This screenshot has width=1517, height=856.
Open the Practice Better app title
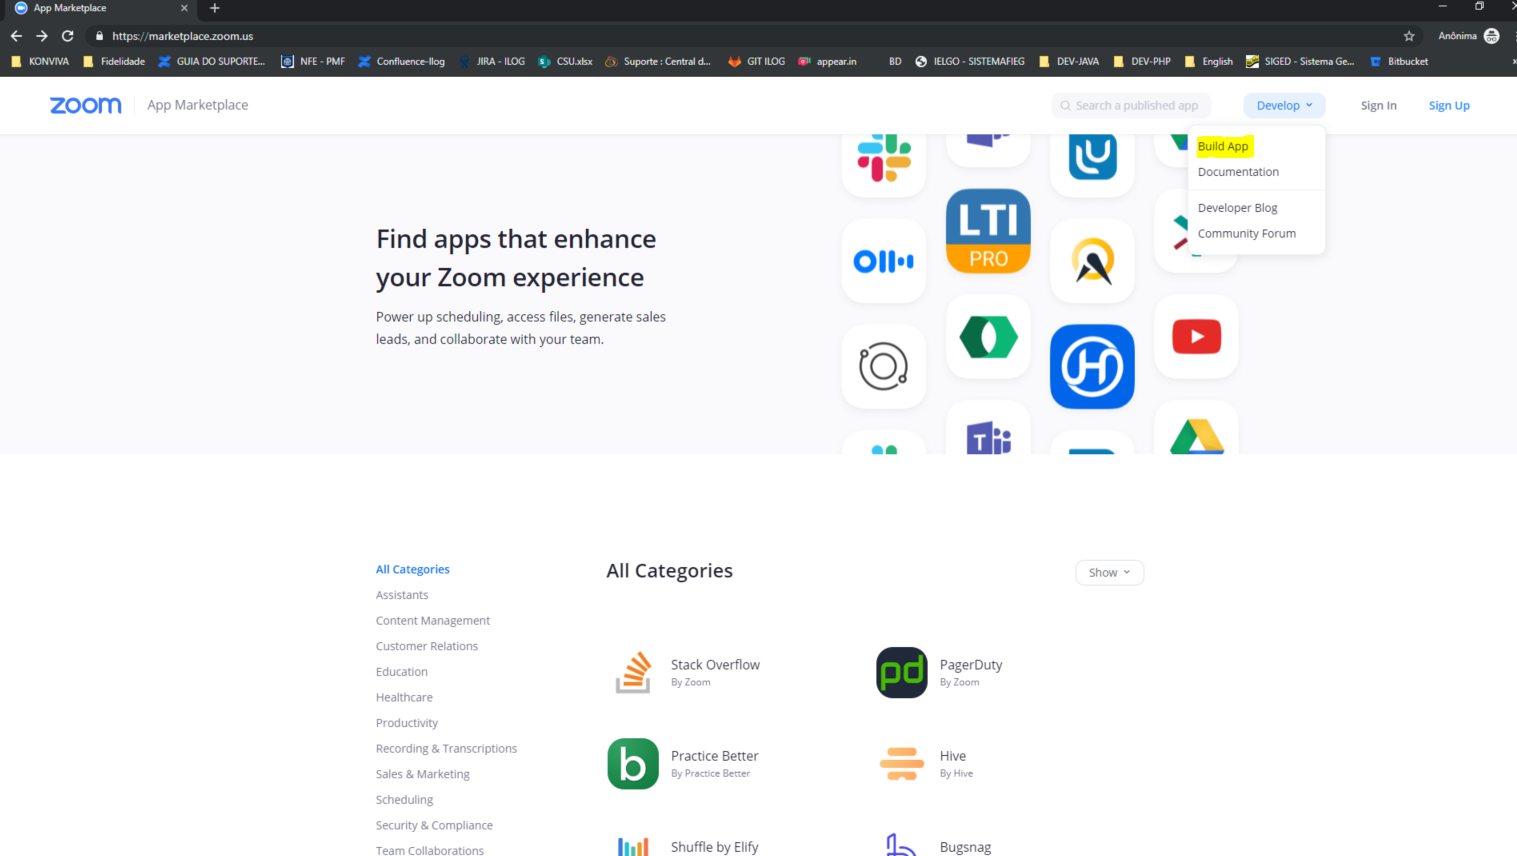pyautogui.click(x=714, y=756)
